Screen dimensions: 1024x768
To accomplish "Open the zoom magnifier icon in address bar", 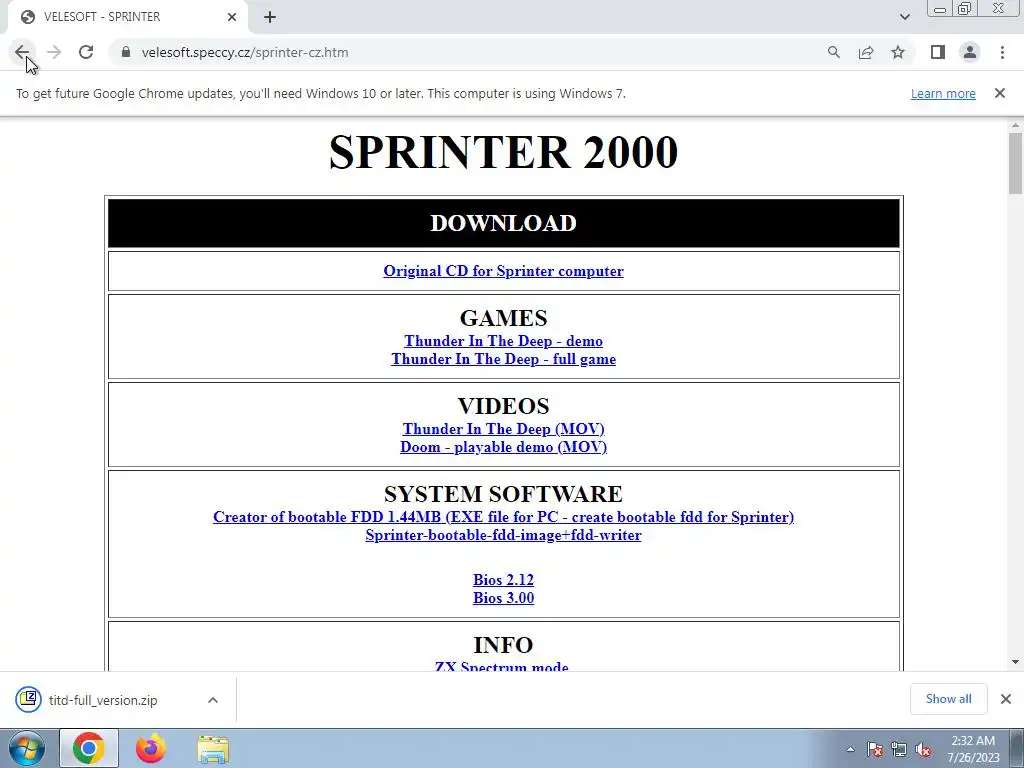I will click(833, 52).
